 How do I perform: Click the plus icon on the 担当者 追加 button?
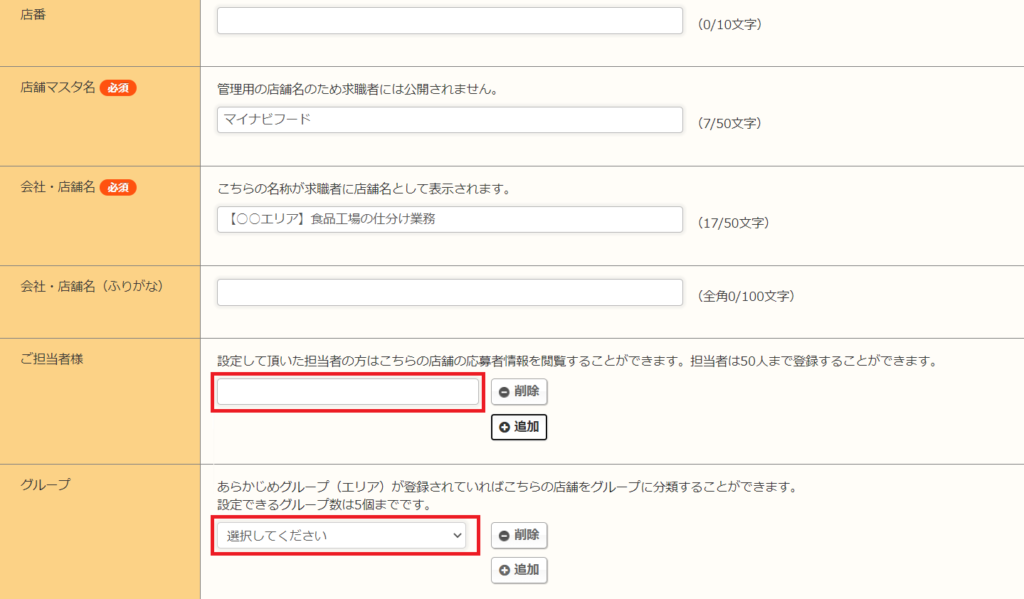pos(504,427)
